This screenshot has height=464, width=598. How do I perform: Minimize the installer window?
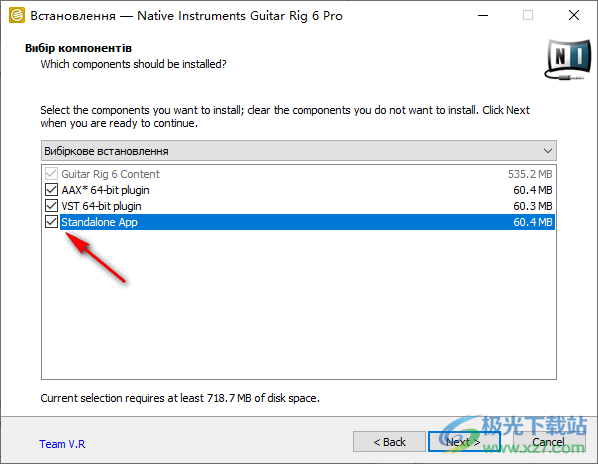pos(483,16)
